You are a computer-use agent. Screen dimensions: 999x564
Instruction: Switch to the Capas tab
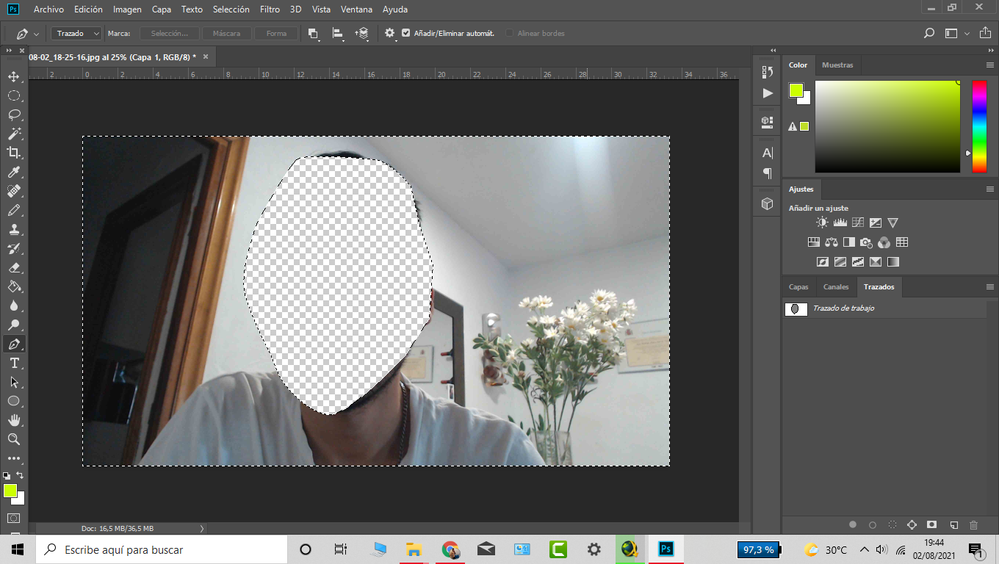point(798,287)
